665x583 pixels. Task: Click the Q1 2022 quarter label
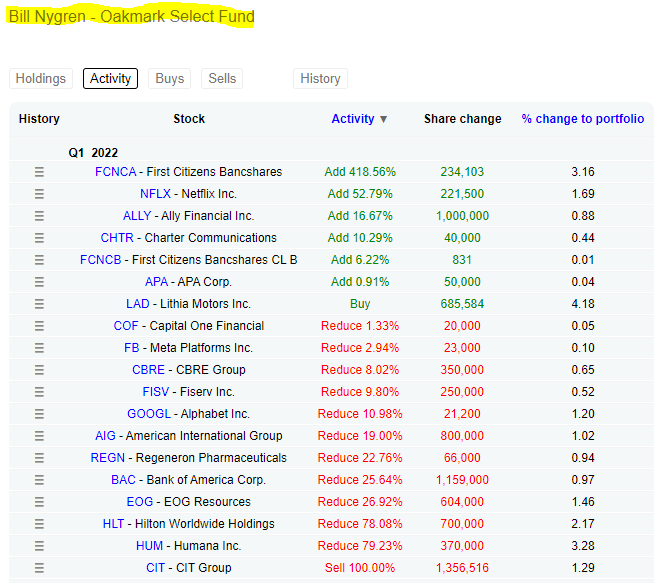pyautogui.click(x=93, y=153)
